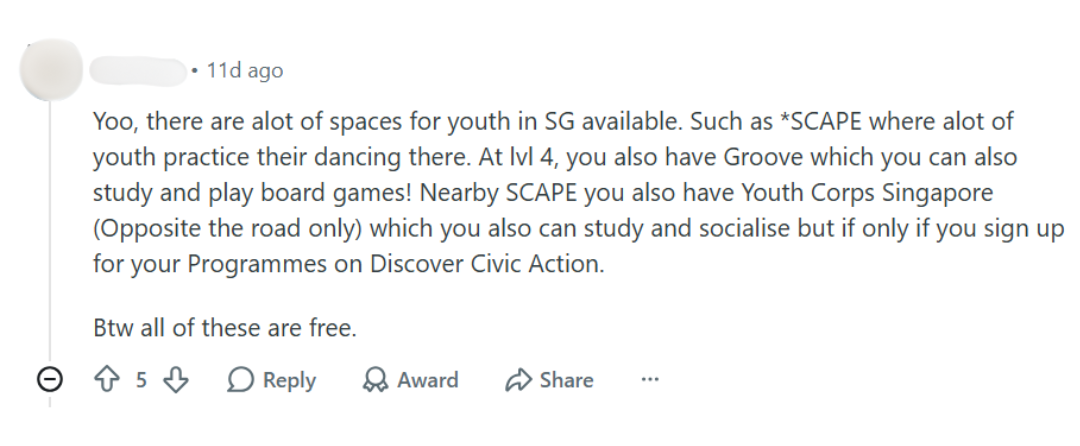Click the Share arrow icon
This screenshot has height=446, width=1080.
point(517,380)
